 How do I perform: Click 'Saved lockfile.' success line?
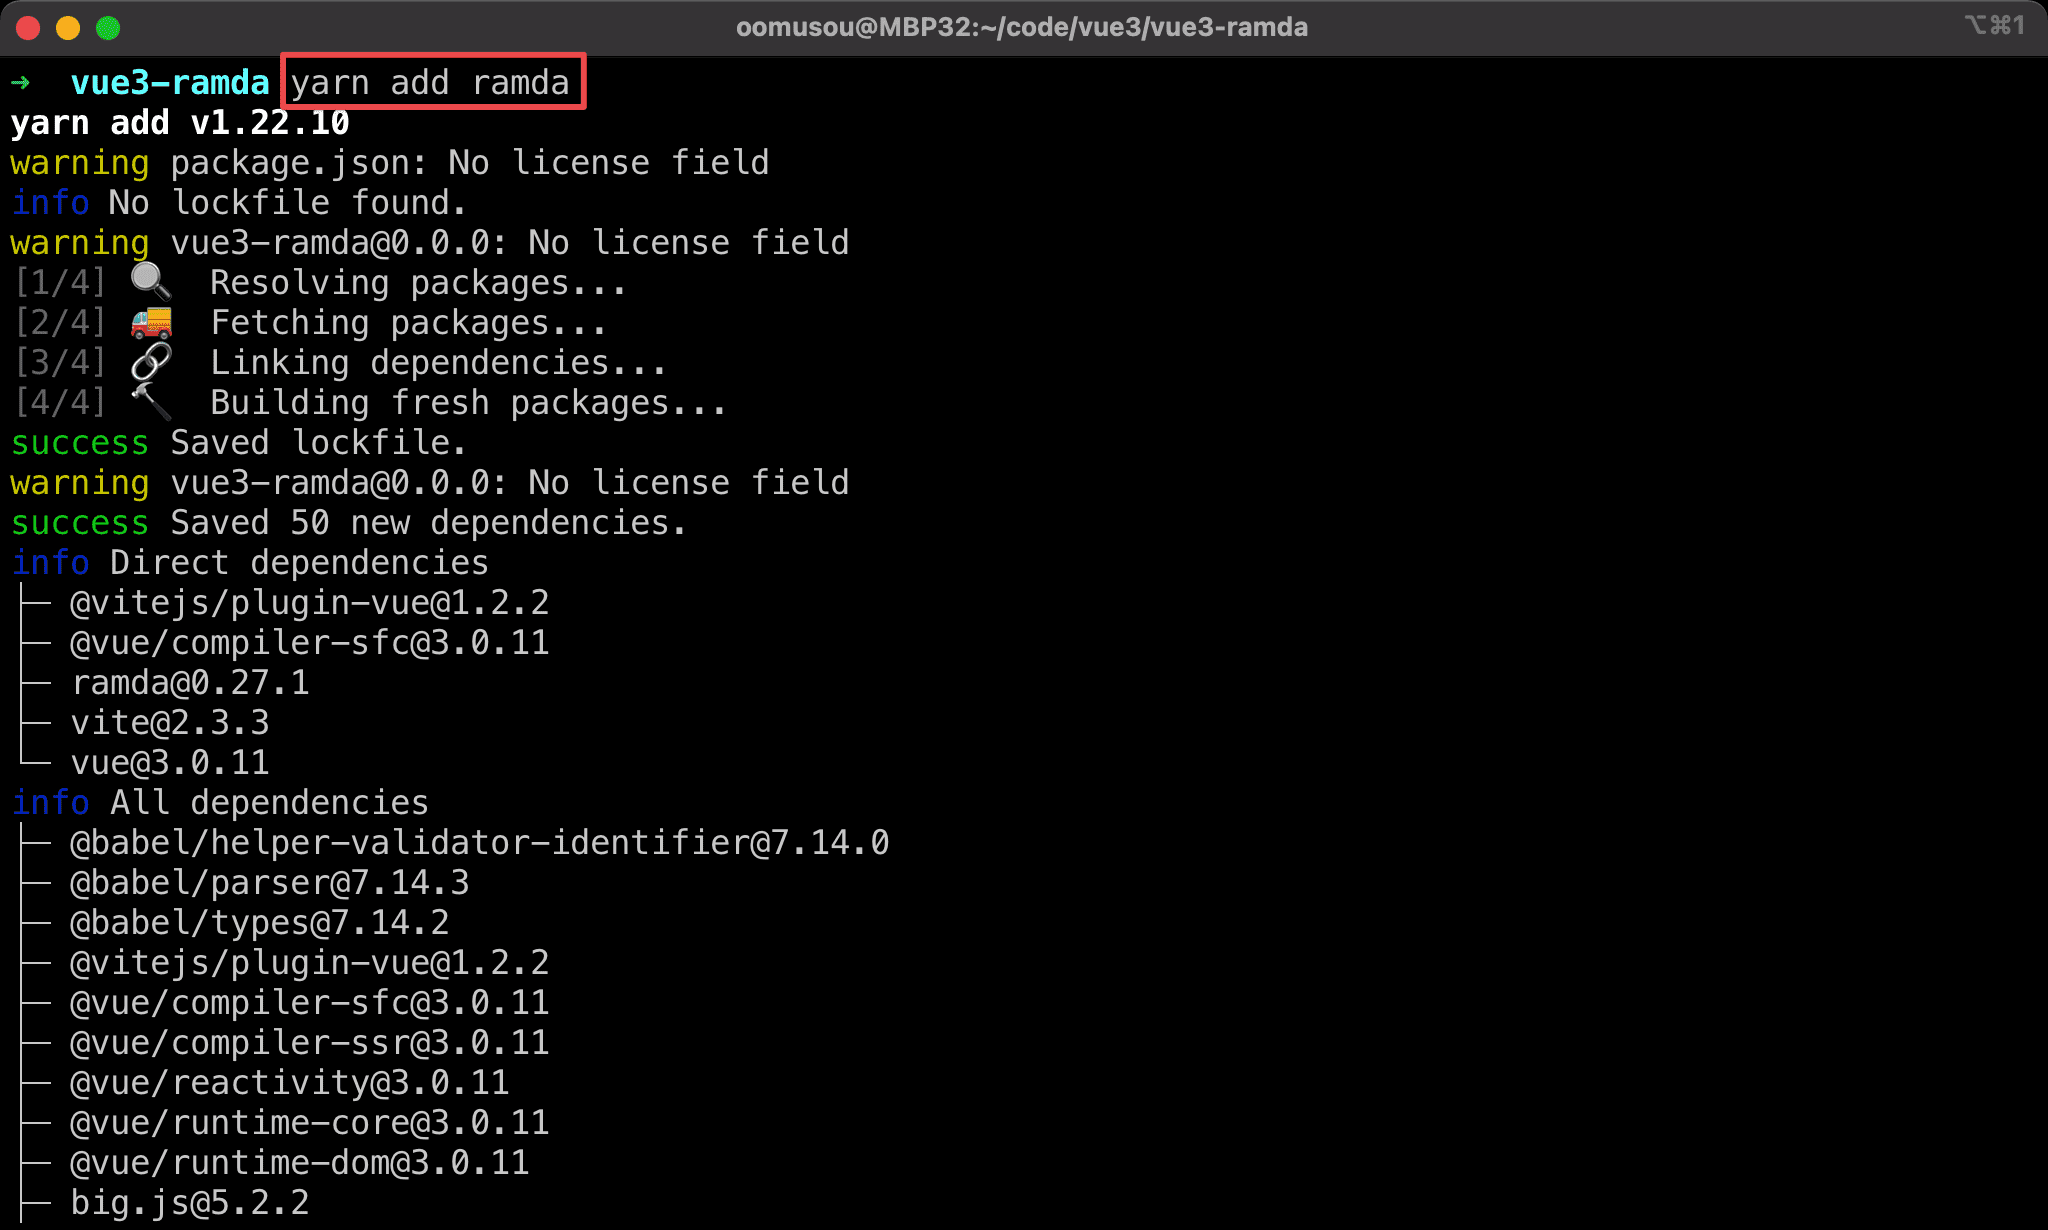pos(318,443)
